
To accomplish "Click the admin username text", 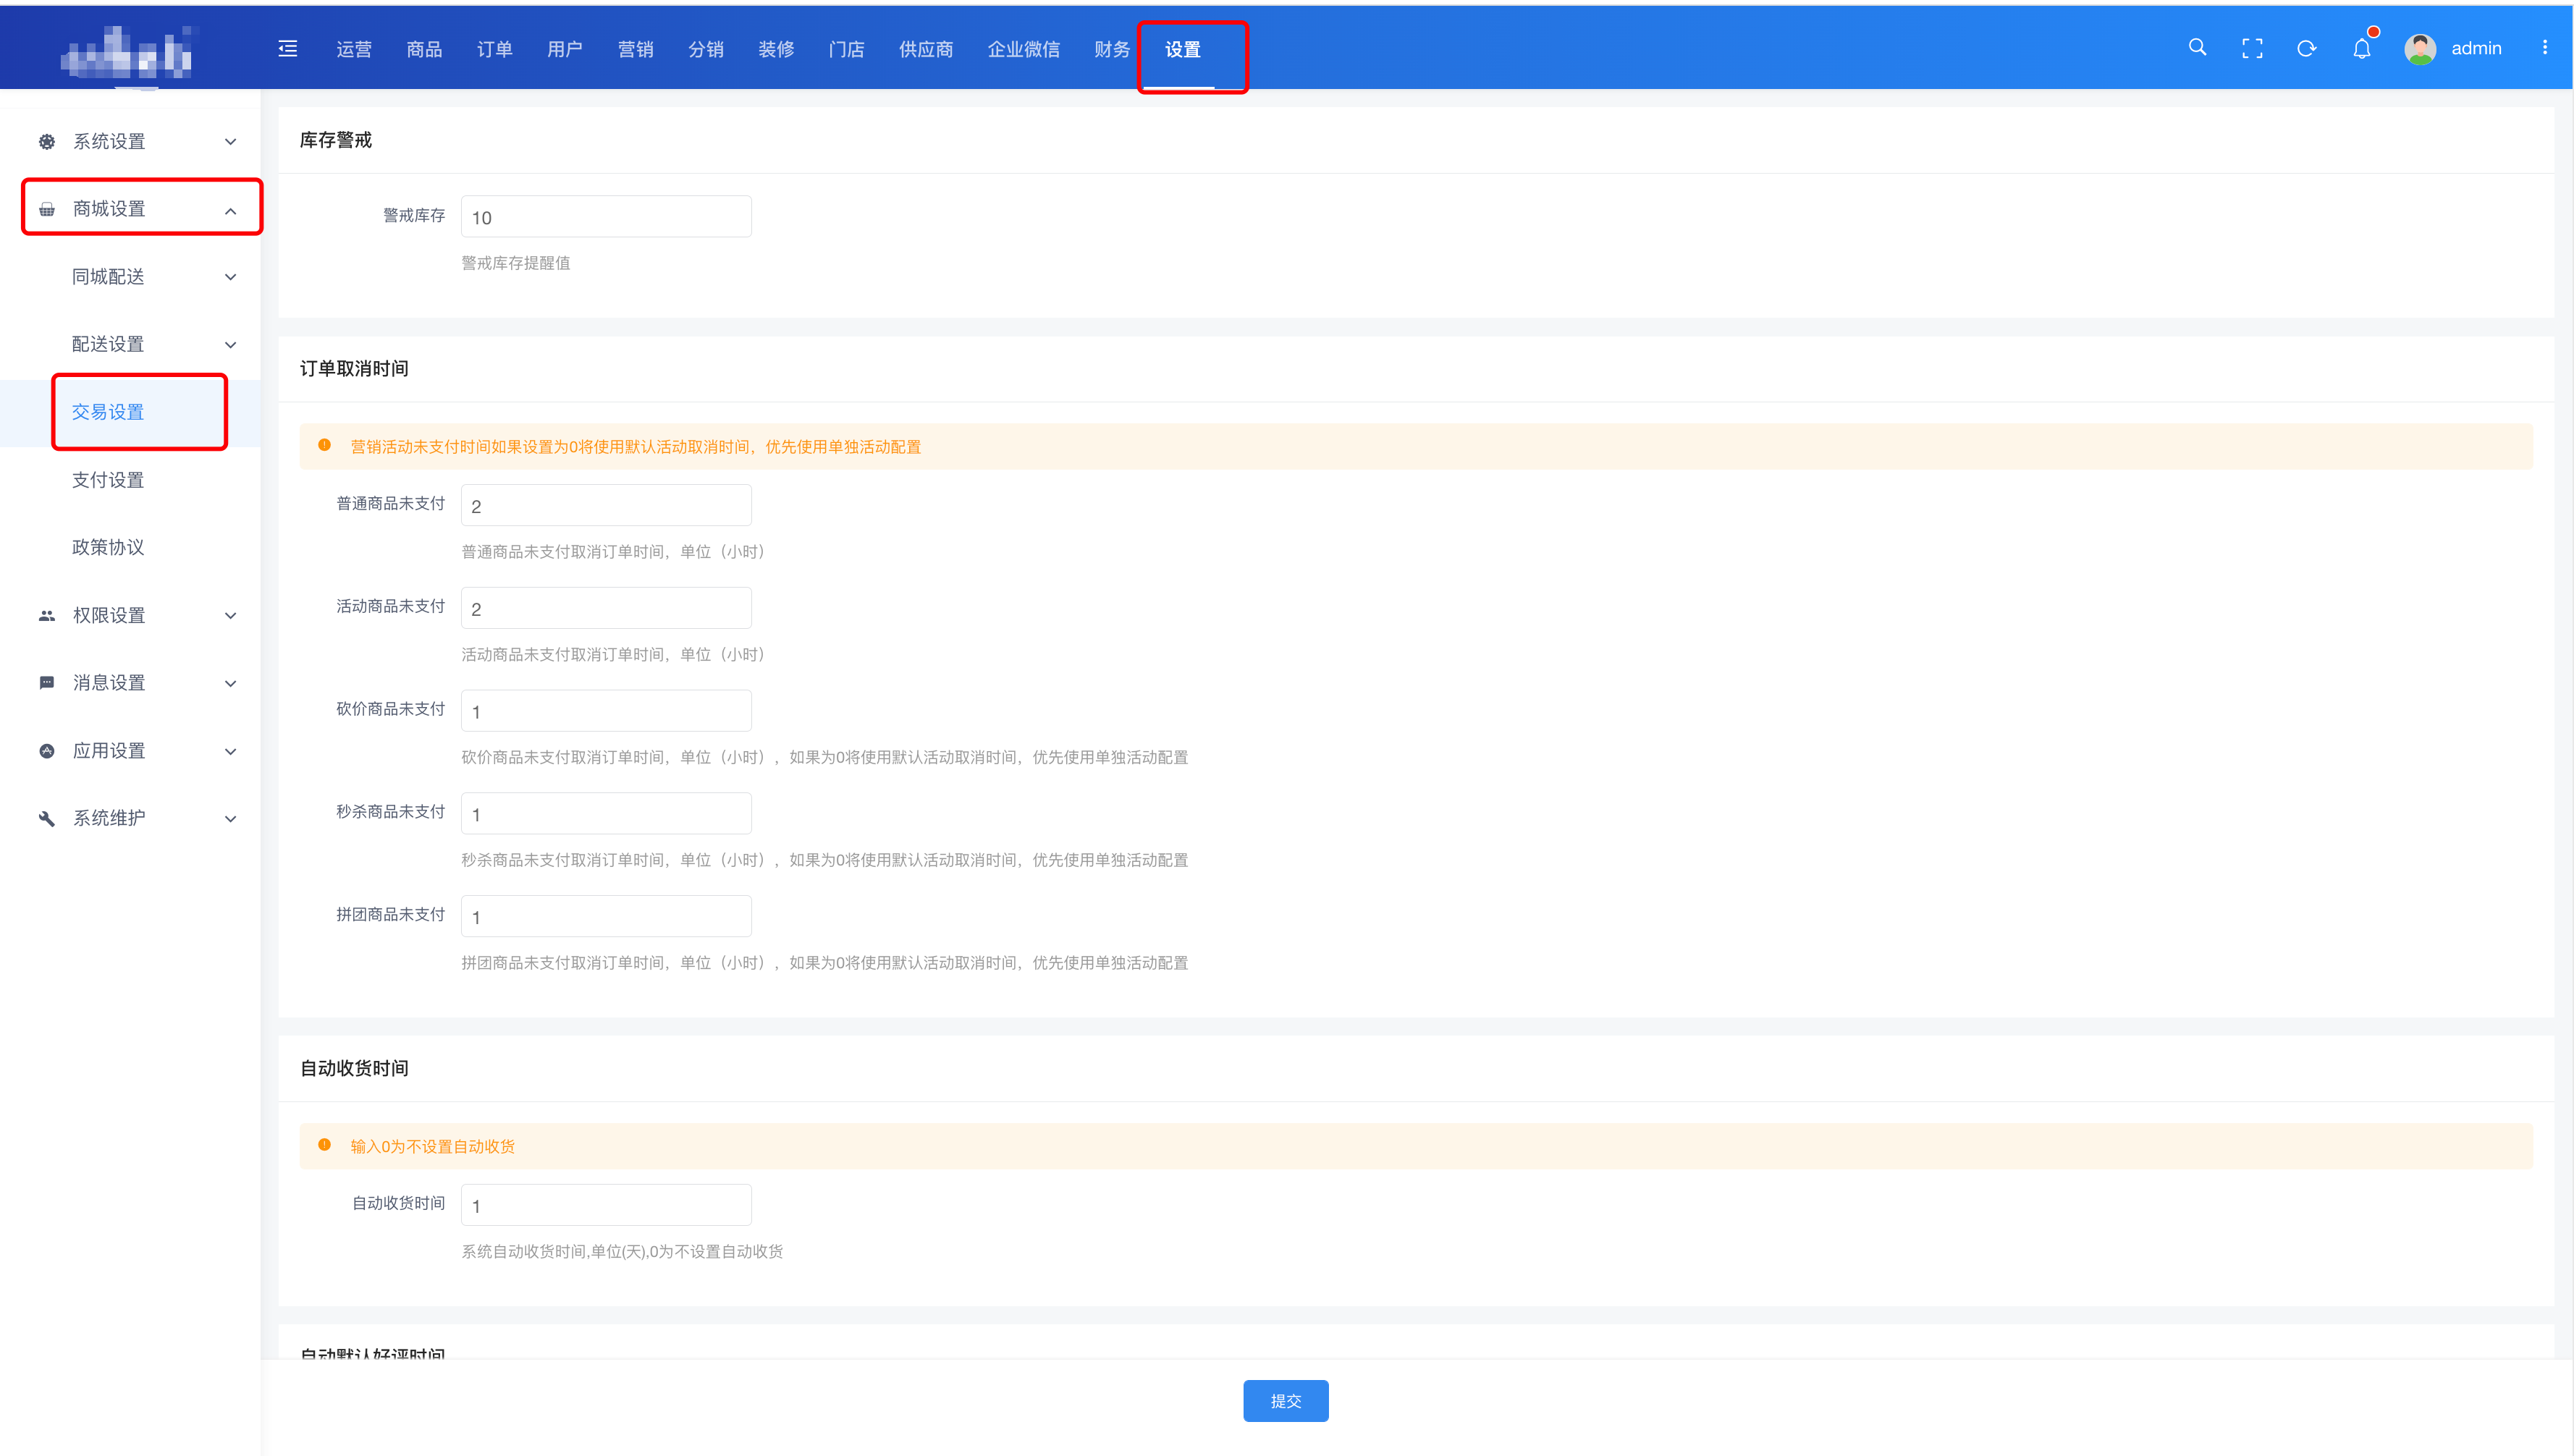I will coord(2476,48).
